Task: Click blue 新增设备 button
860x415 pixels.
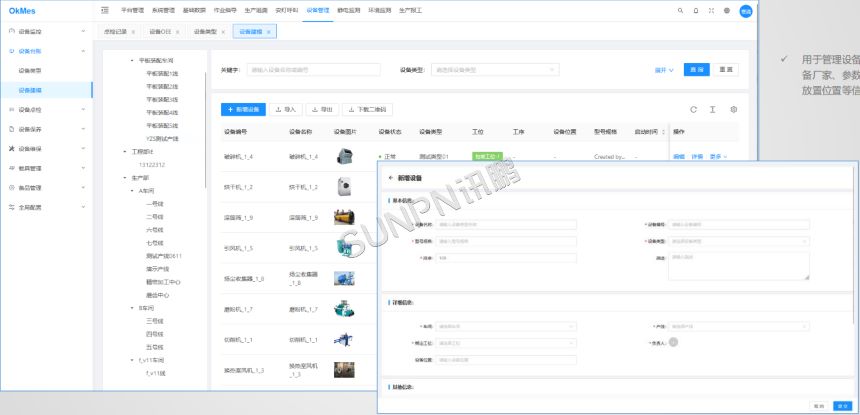Action: click(x=244, y=110)
